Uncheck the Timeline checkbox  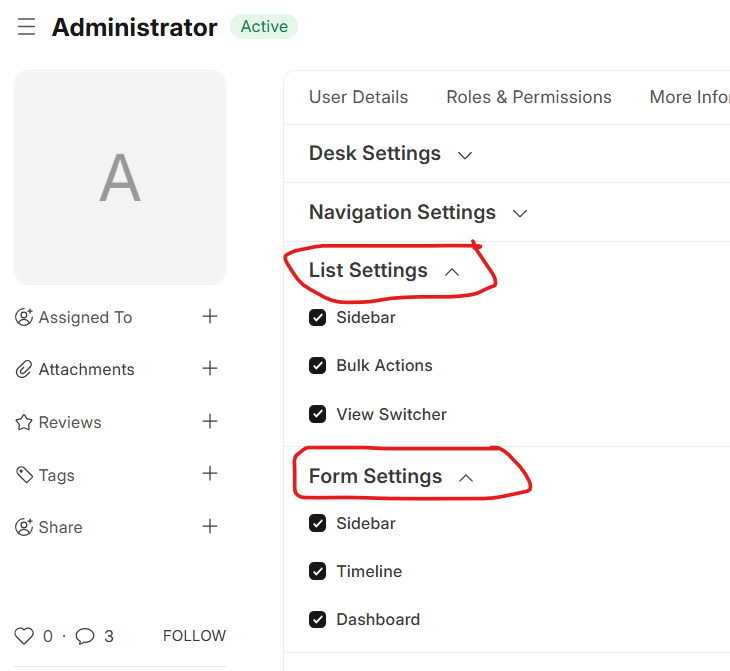[318, 572]
